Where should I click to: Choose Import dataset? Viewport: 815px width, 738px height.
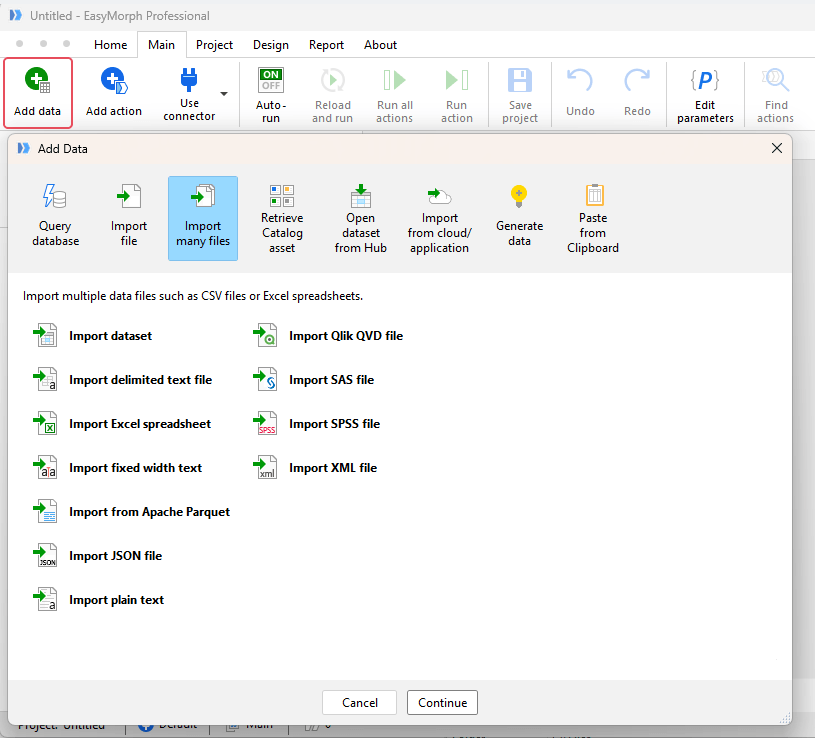point(93,336)
